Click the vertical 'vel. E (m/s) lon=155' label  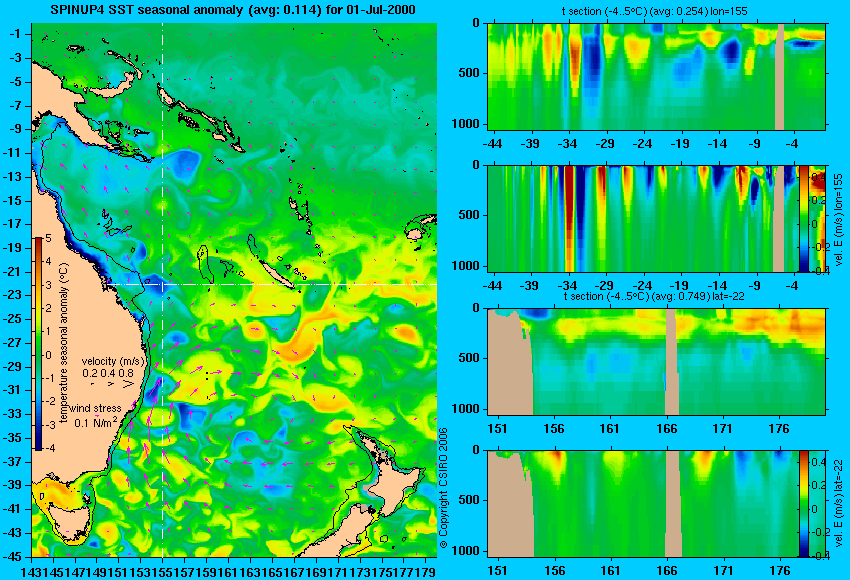(x=838, y=220)
